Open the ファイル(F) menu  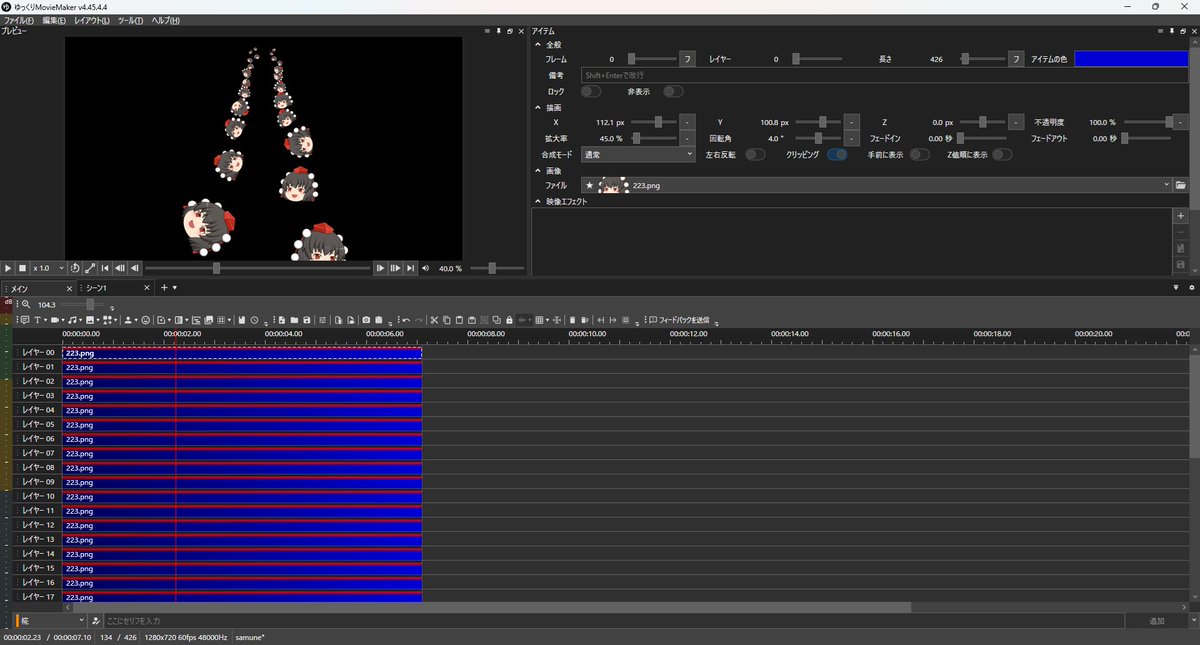click(x=18, y=20)
